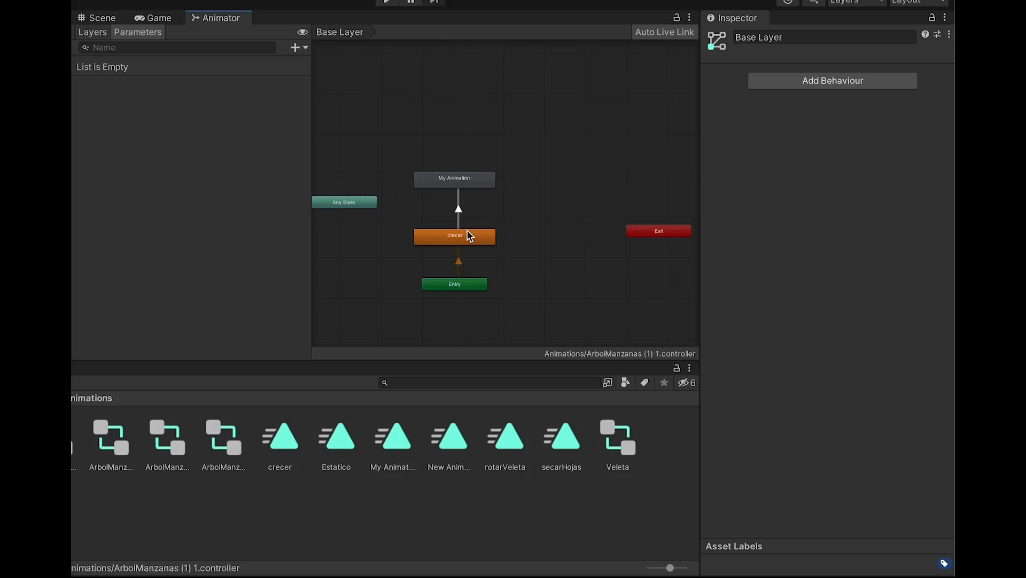The image size is (1026, 578).
Task: Select the green Entry node
Action: [x=454, y=284]
